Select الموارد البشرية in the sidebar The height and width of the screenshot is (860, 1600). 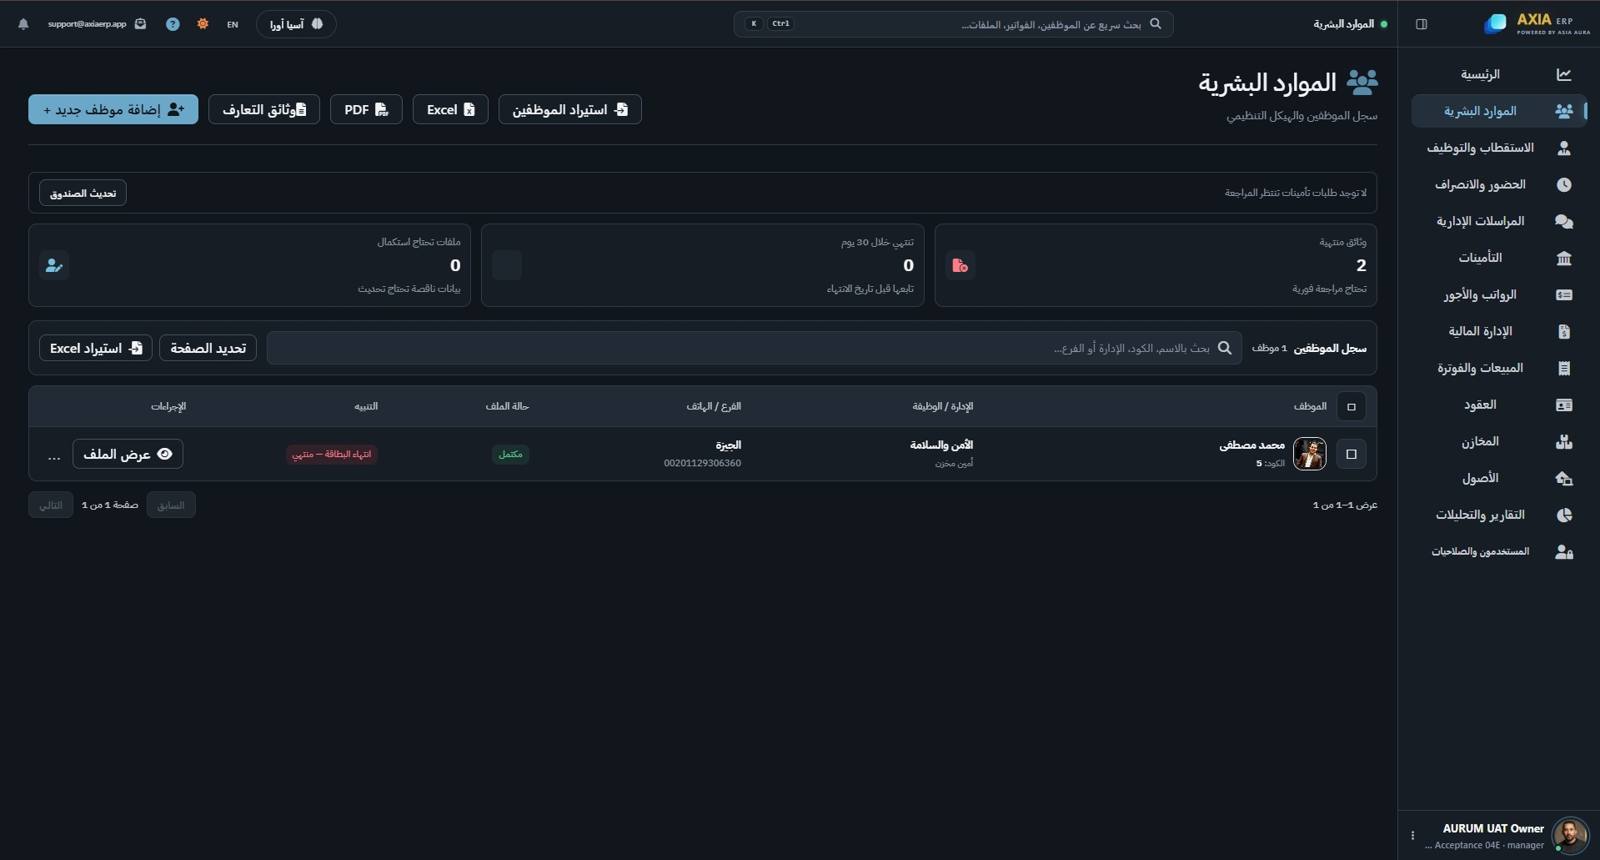pos(1497,111)
